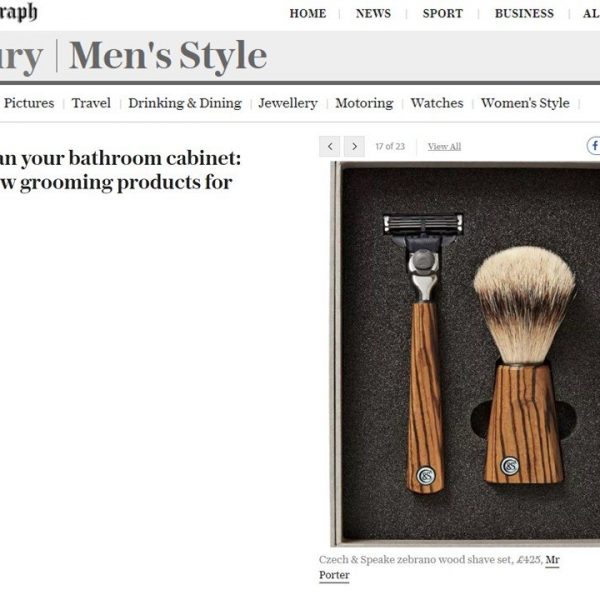Click the shave set product image
600x600 pixels.
(465, 354)
